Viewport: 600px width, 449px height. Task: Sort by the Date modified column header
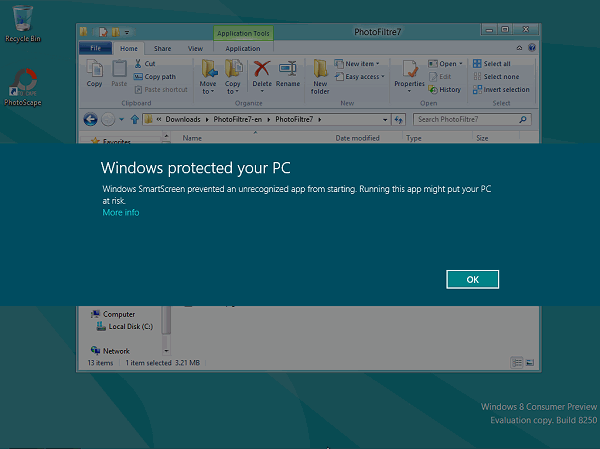tap(357, 138)
